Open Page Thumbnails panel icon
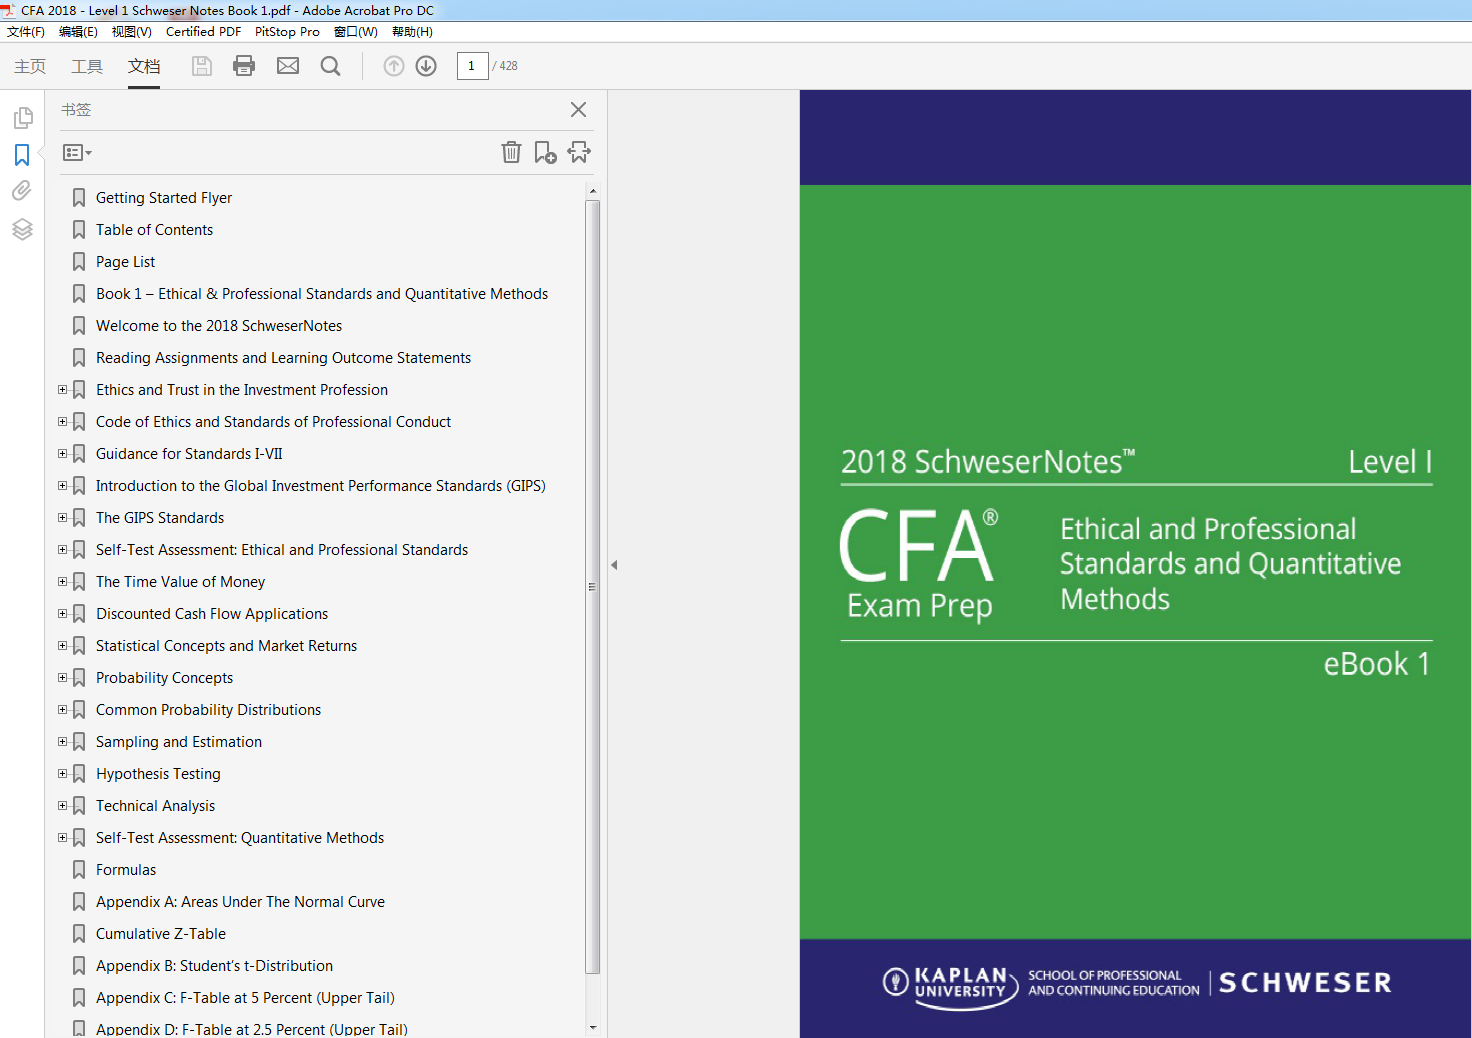The width and height of the screenshot is (1472, 1038). click(x=23, y=118)
